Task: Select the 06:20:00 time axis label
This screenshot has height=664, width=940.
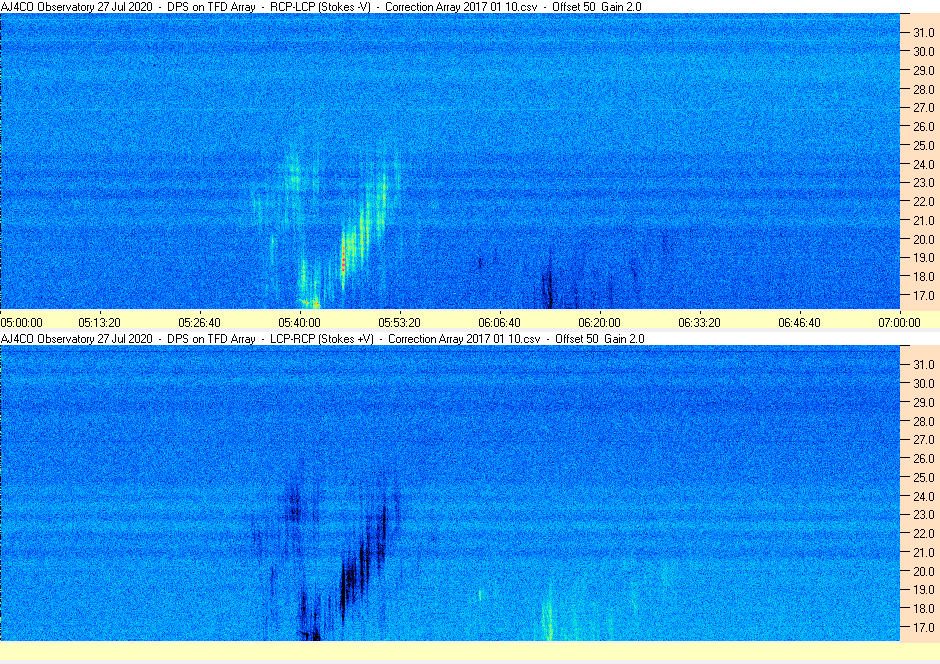Action: click(x=599, y=322)
